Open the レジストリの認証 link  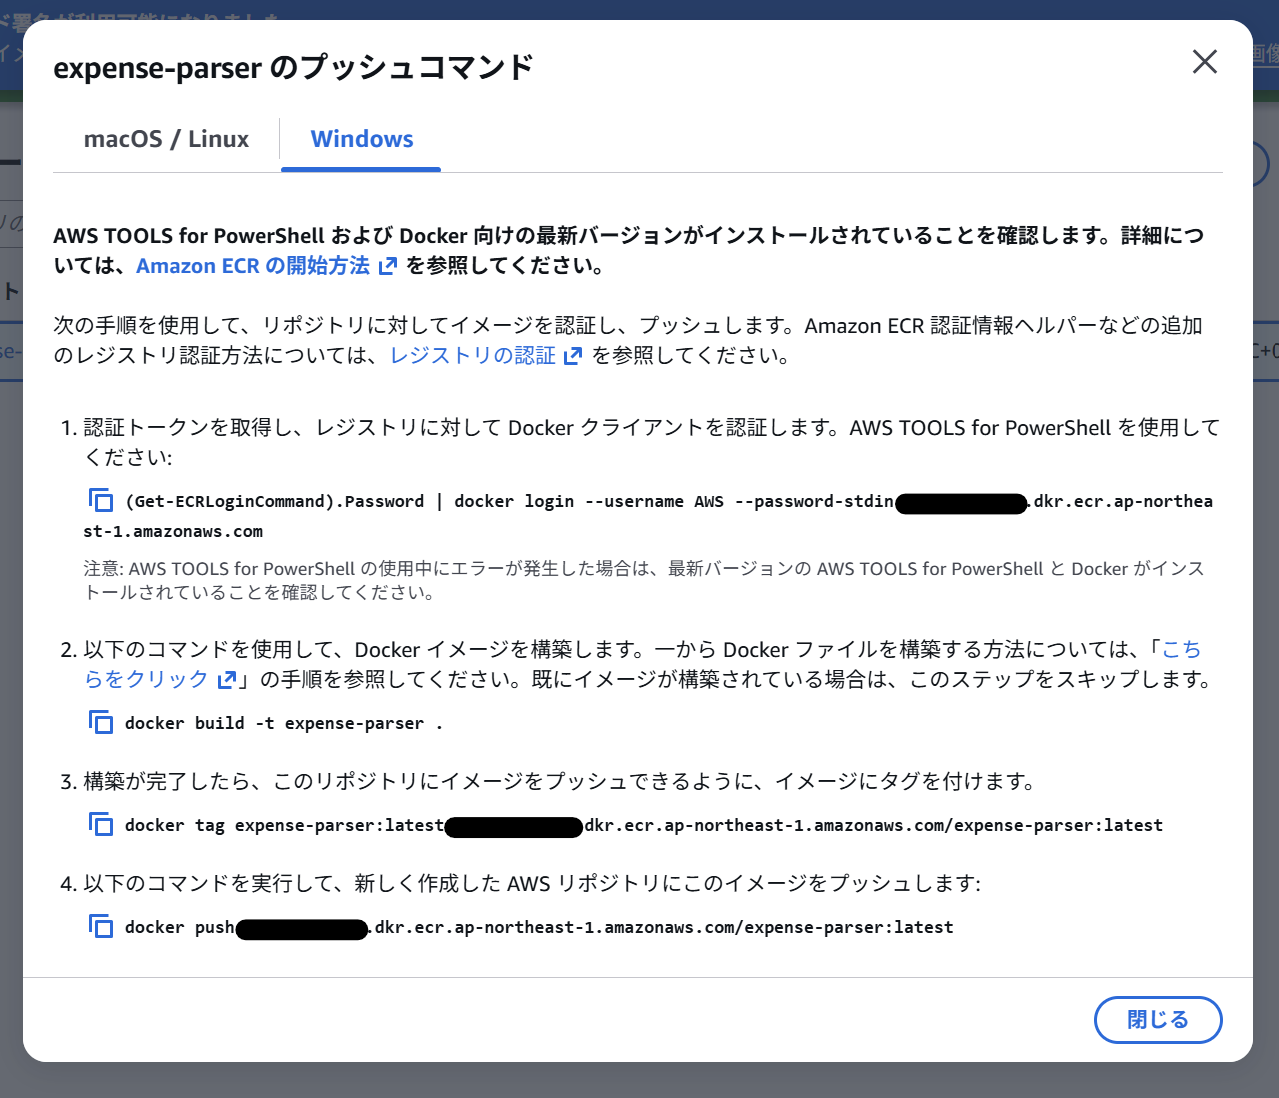point(485,356)
